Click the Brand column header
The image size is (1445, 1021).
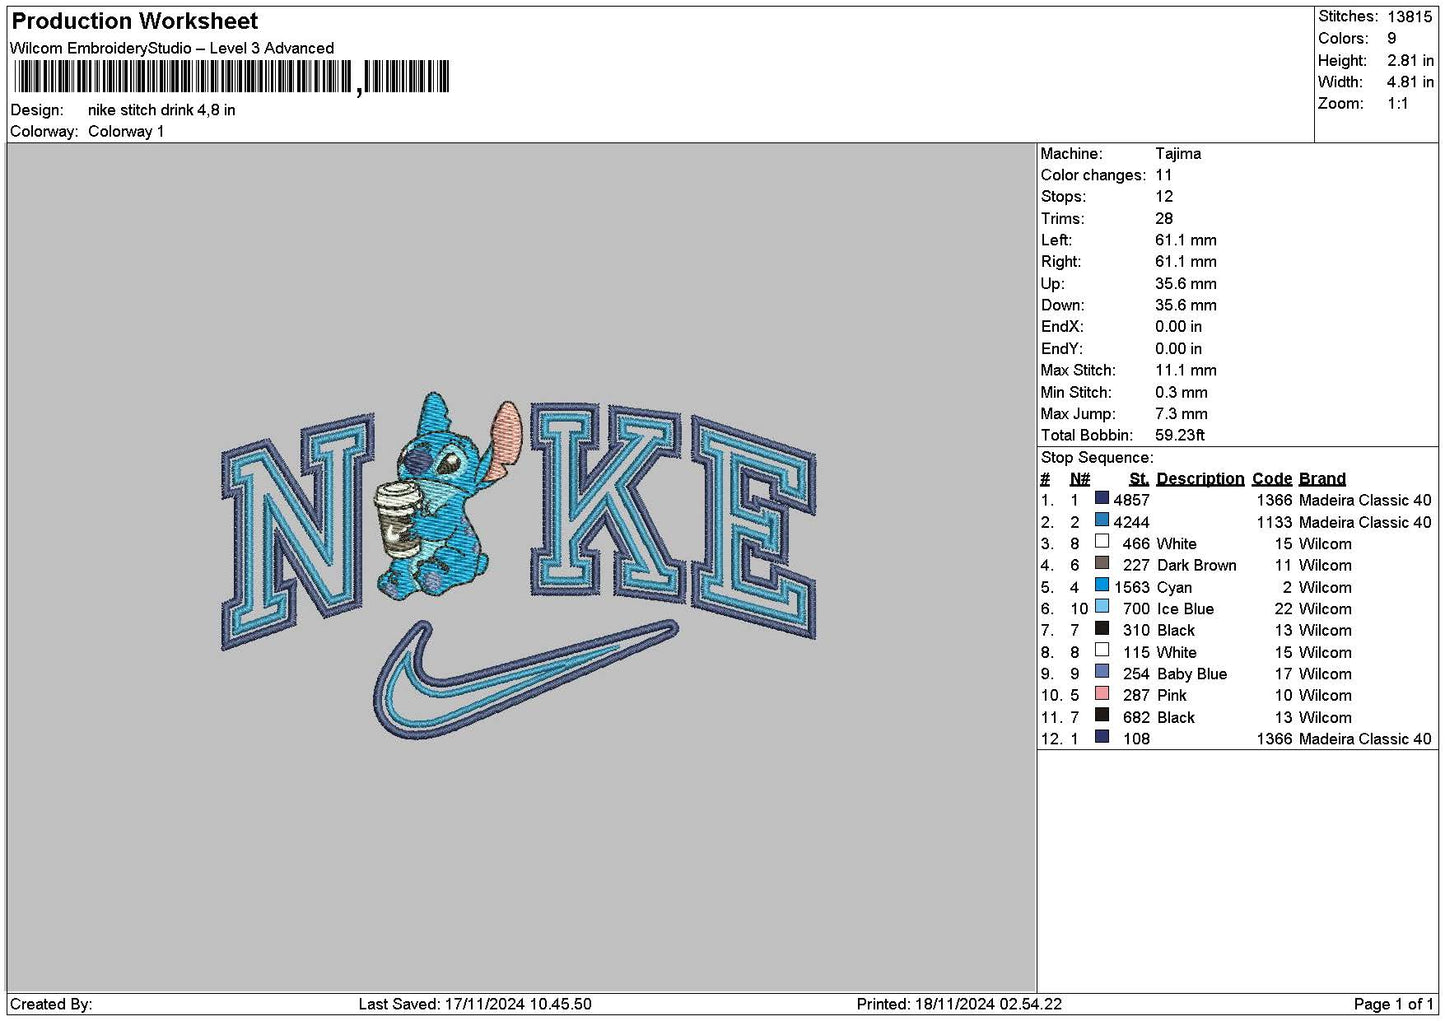coord(1322,479)
